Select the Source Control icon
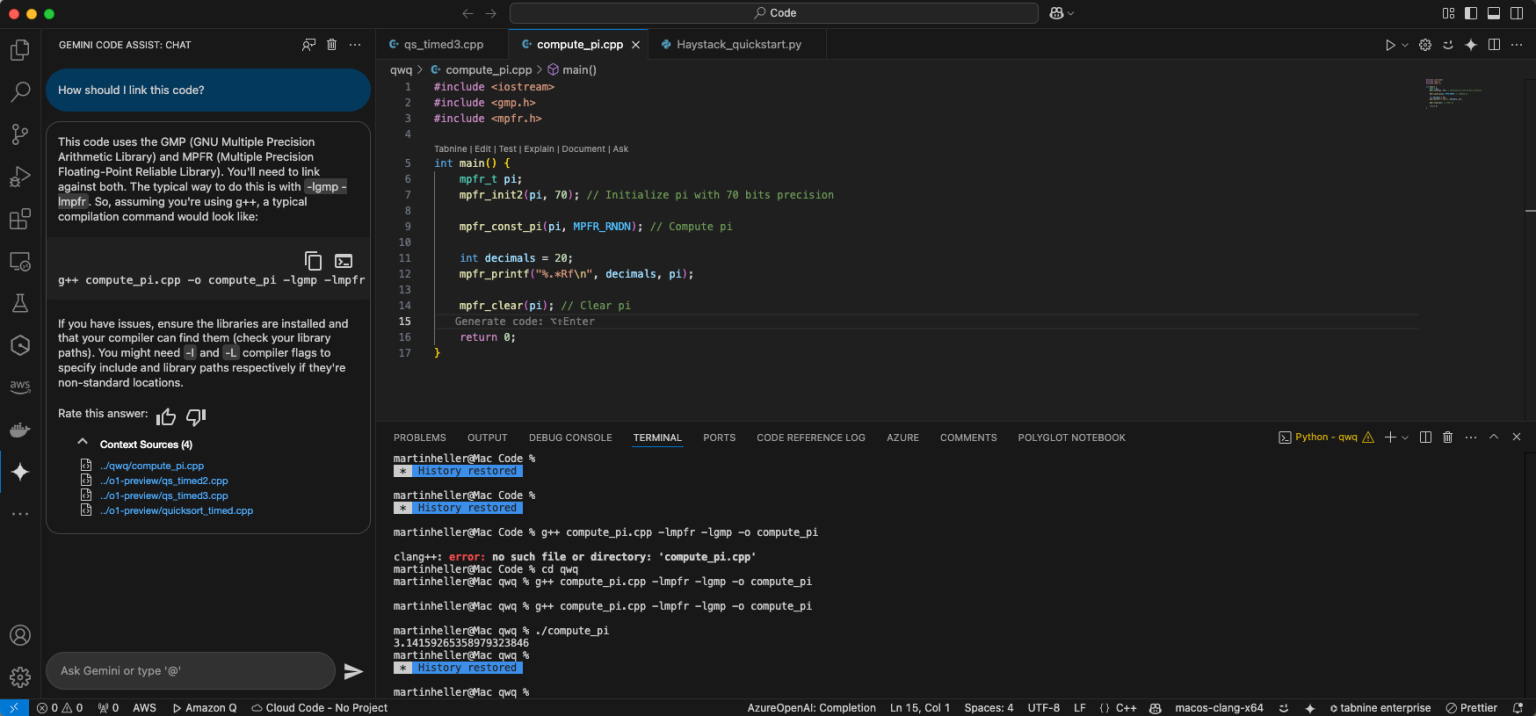Image resolution: width=1536 pixels, height=716 pixels. pyautogui.click(x=19, y=134)
